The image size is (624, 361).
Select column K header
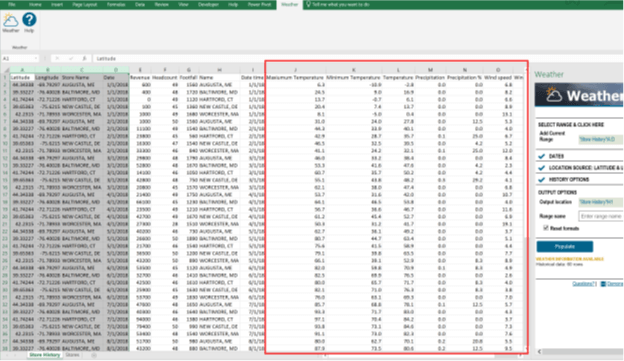[x=353, y=70]
